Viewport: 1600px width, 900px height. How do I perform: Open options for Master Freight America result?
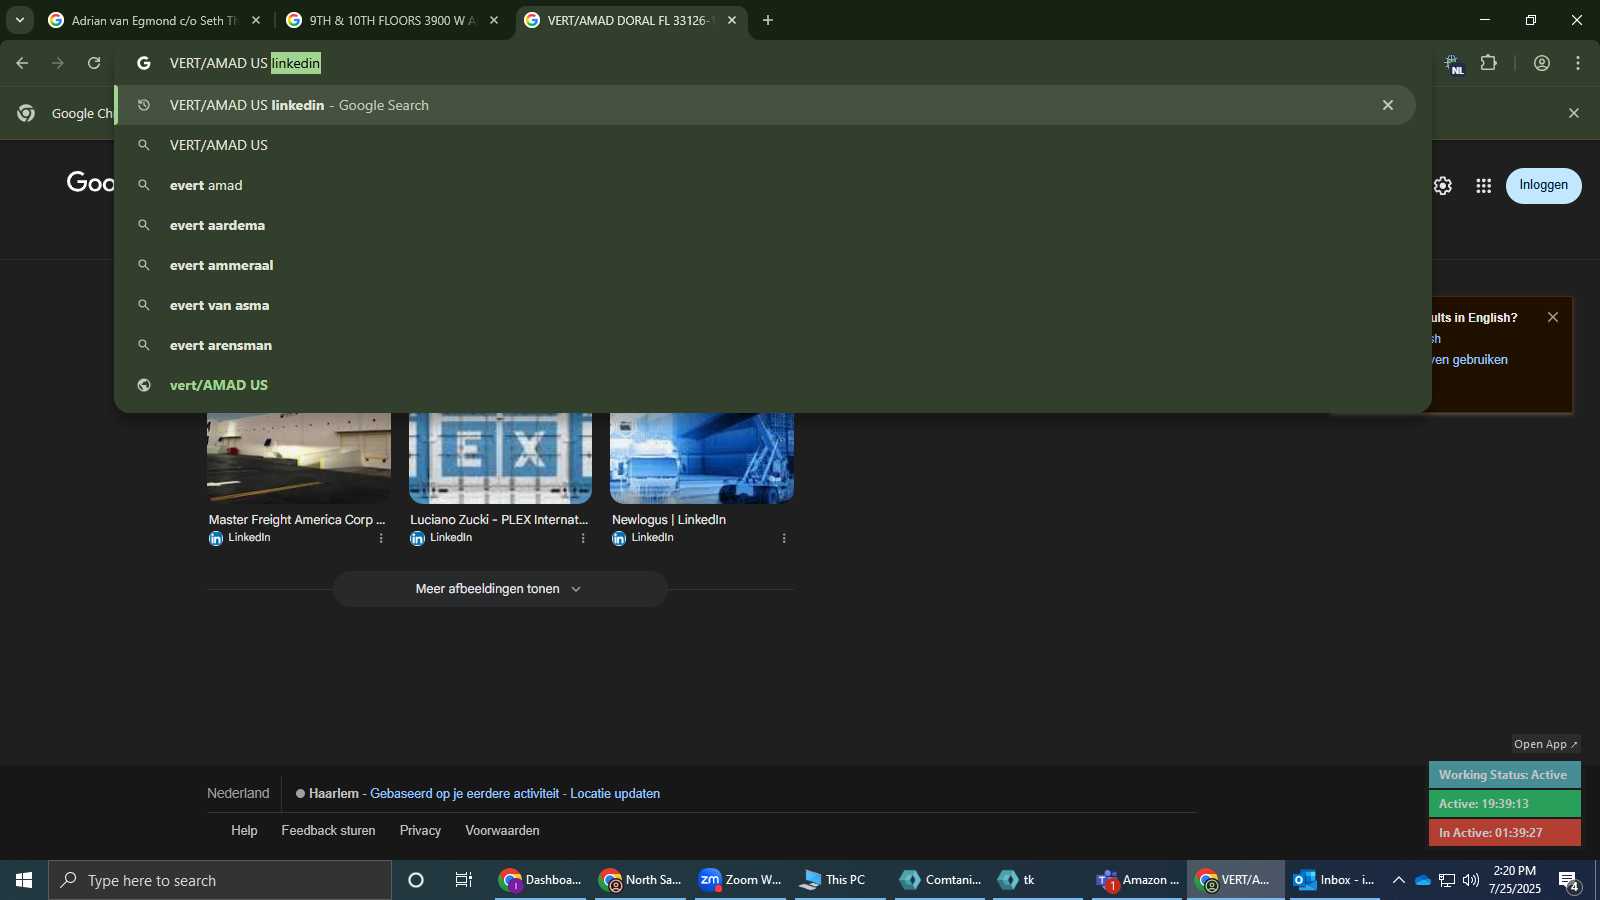click(381, 538)
